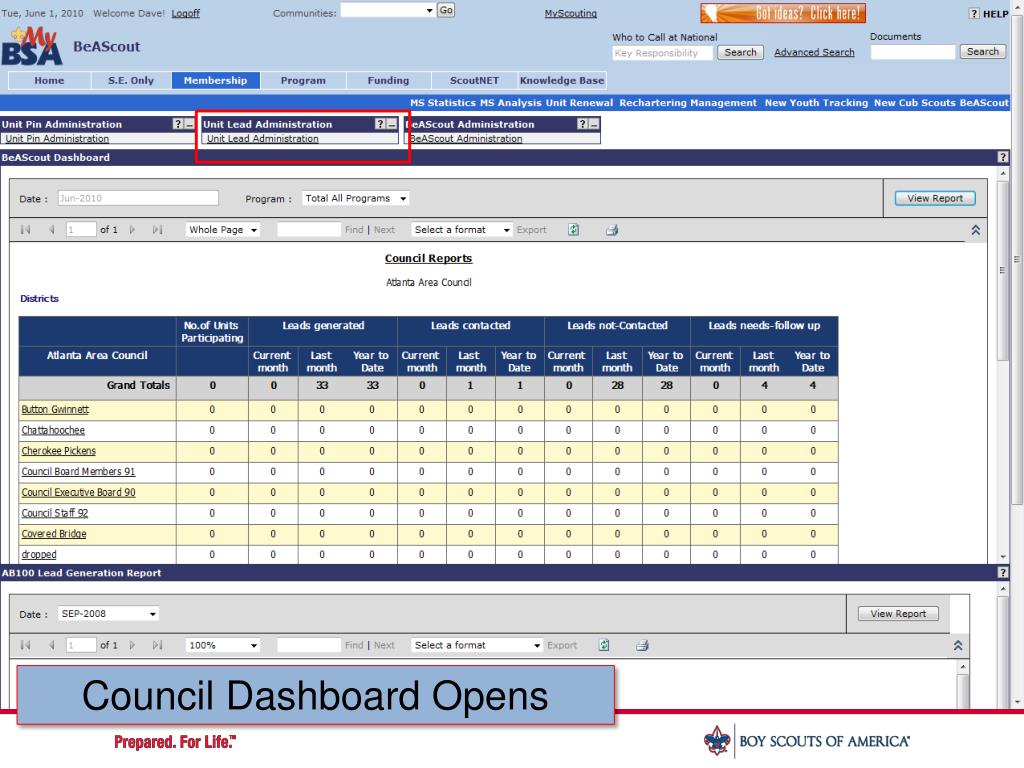Click View Report in BeAScout Dashboard
This screenshot has width=1024, height=768.
pyautogui.click(x=935, y=199)
